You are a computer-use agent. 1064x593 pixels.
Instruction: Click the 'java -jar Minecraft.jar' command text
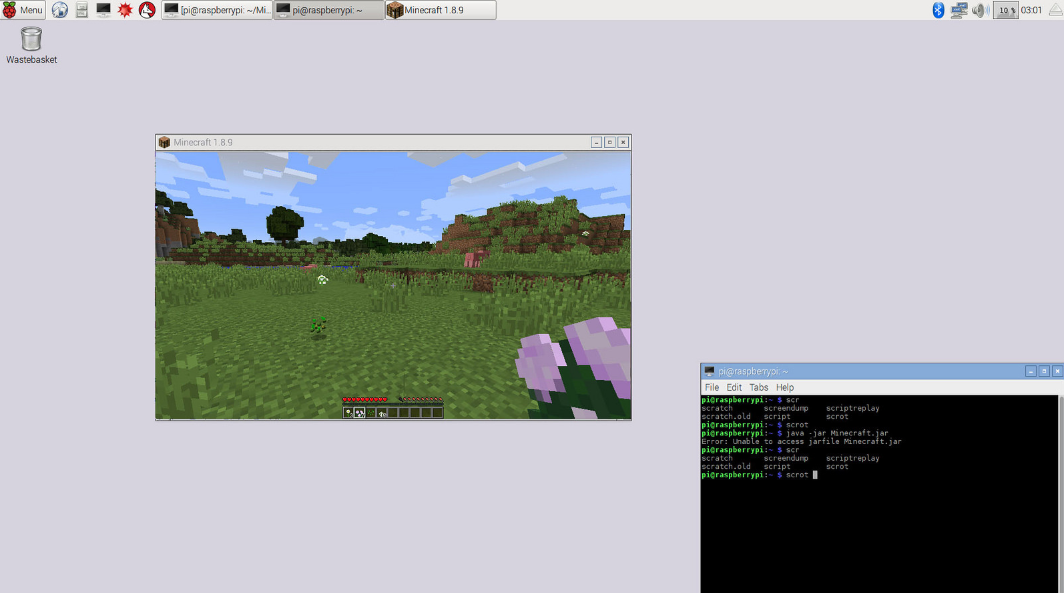pyautogui.click(x=837, y=433)
